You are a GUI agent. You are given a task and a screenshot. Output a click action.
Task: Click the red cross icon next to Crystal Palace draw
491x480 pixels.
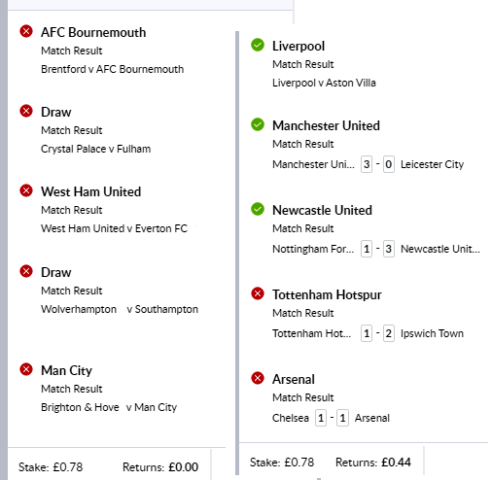[26, 111]
